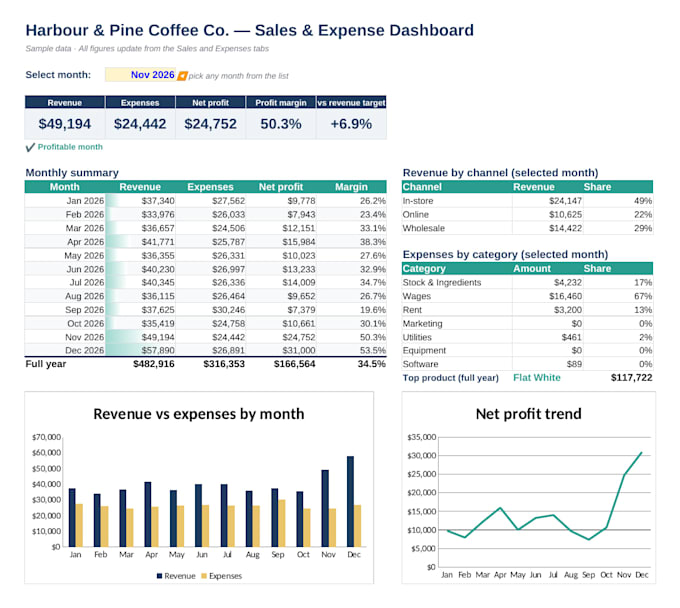Click the Net profit trend chart title
This screenshot has height=608, width=680.
(528, 414)
